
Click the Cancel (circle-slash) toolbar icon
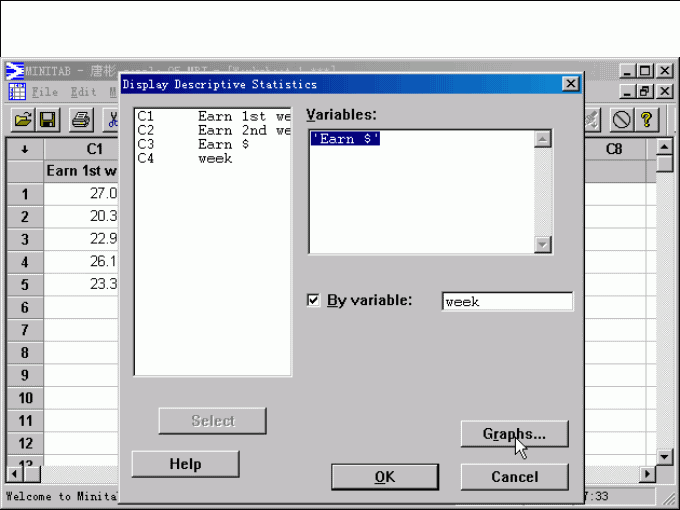click(621, 120)
